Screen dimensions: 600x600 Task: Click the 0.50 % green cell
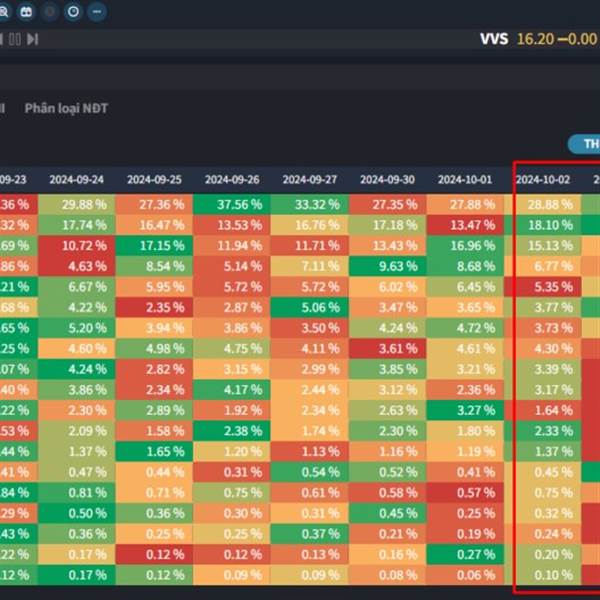pos(77,514)
